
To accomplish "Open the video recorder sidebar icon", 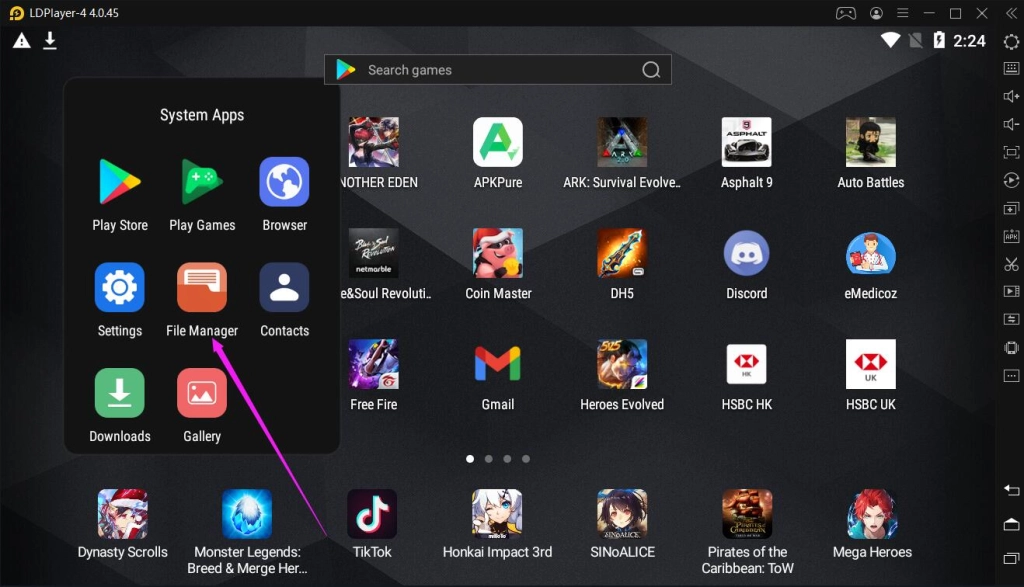I will pyautogui.click(x=1011, y=292).
